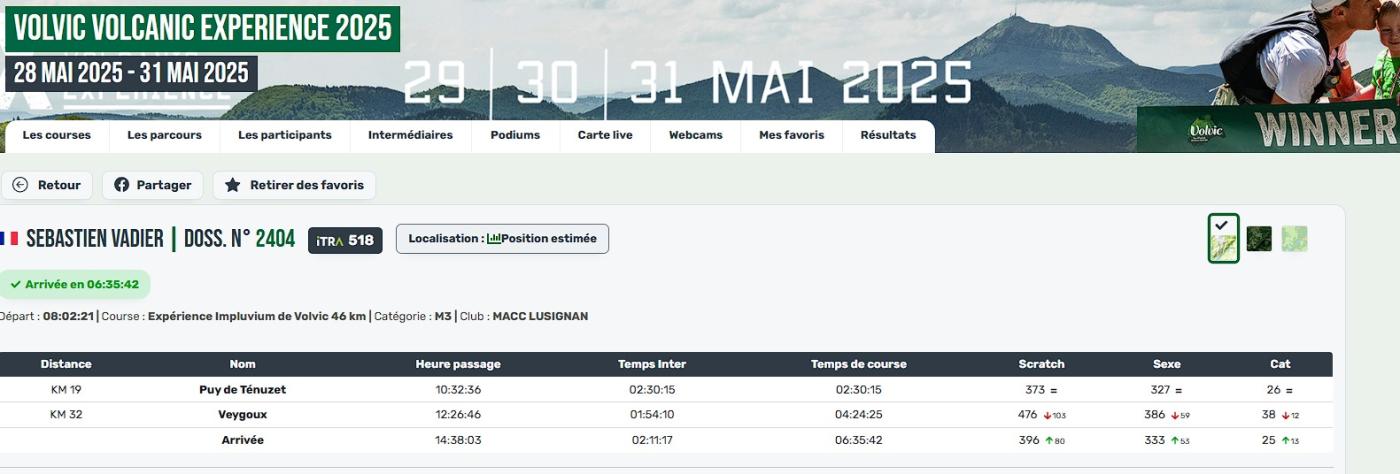Click the back arrow icon in Retour
The image size is (1400, 474).
[20, 185]
